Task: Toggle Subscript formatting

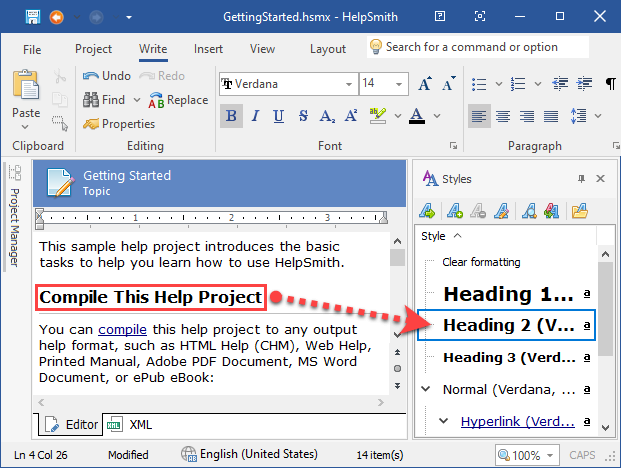Action: tap(327, 116)
